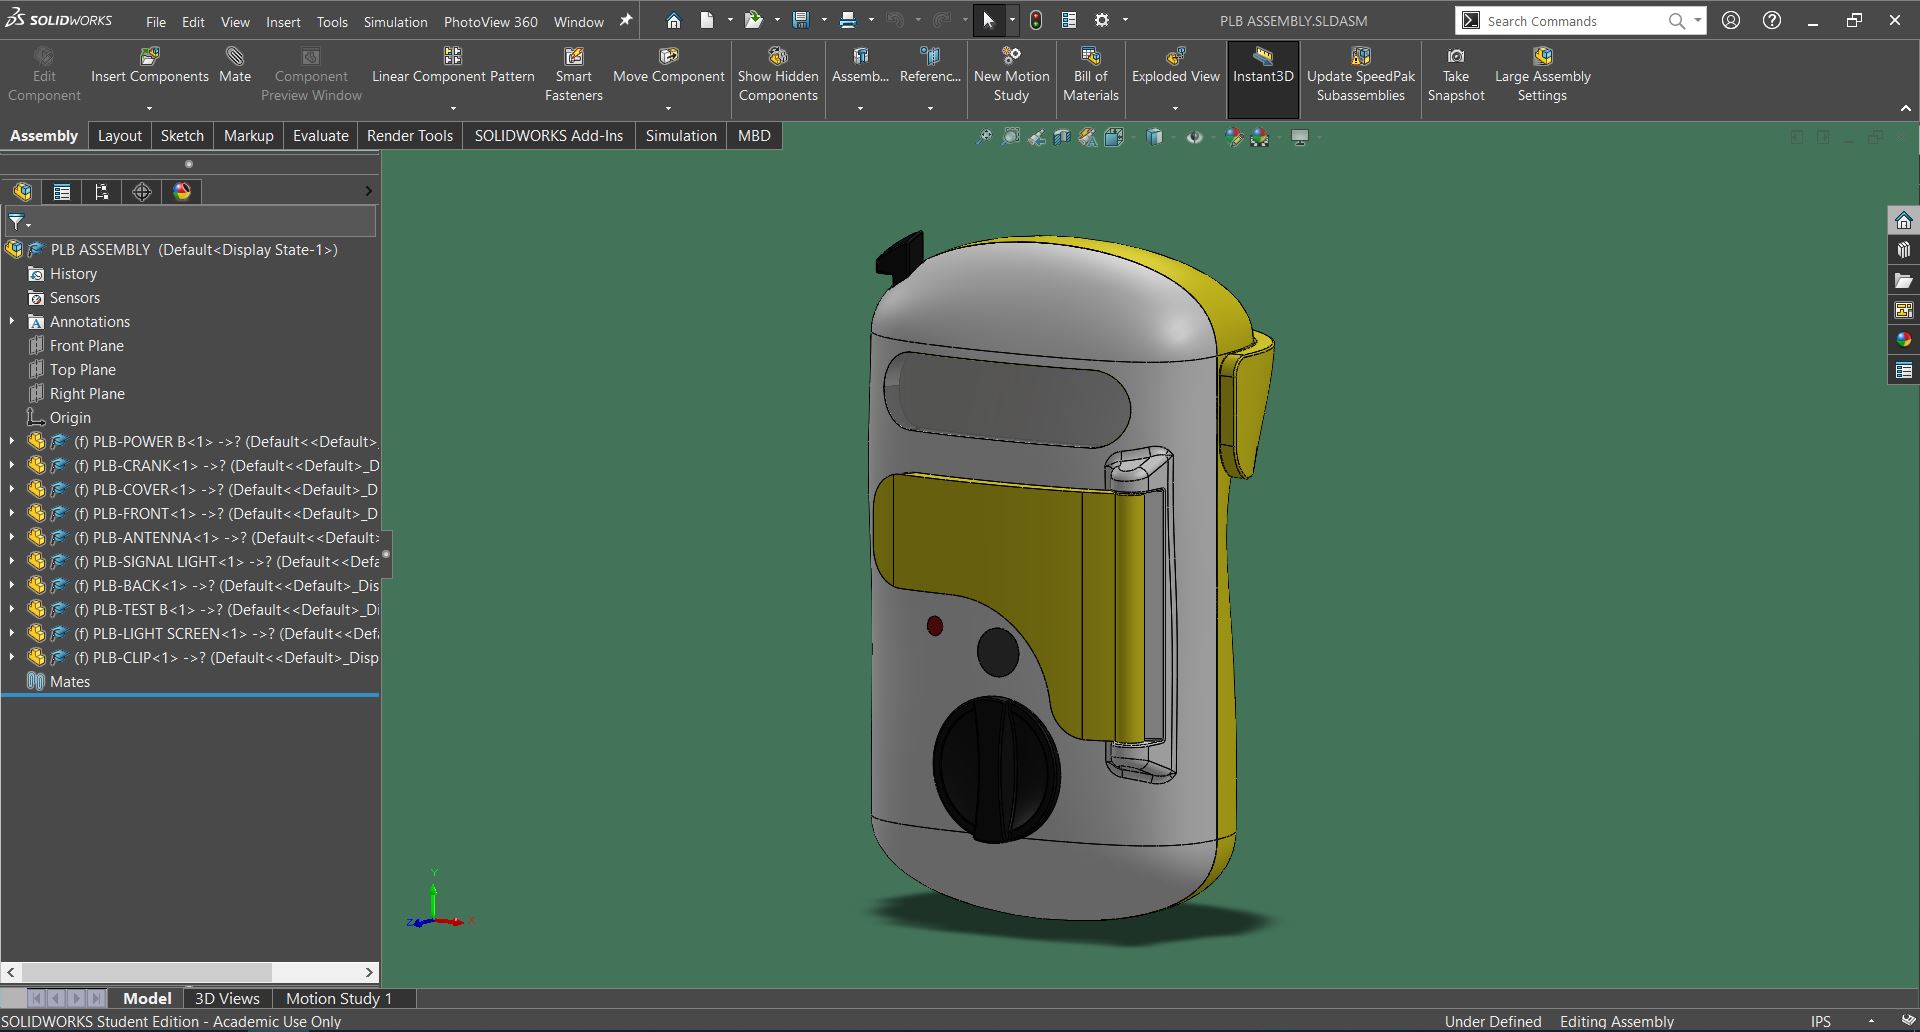Click Show Hidden Components

coord(778,74)
